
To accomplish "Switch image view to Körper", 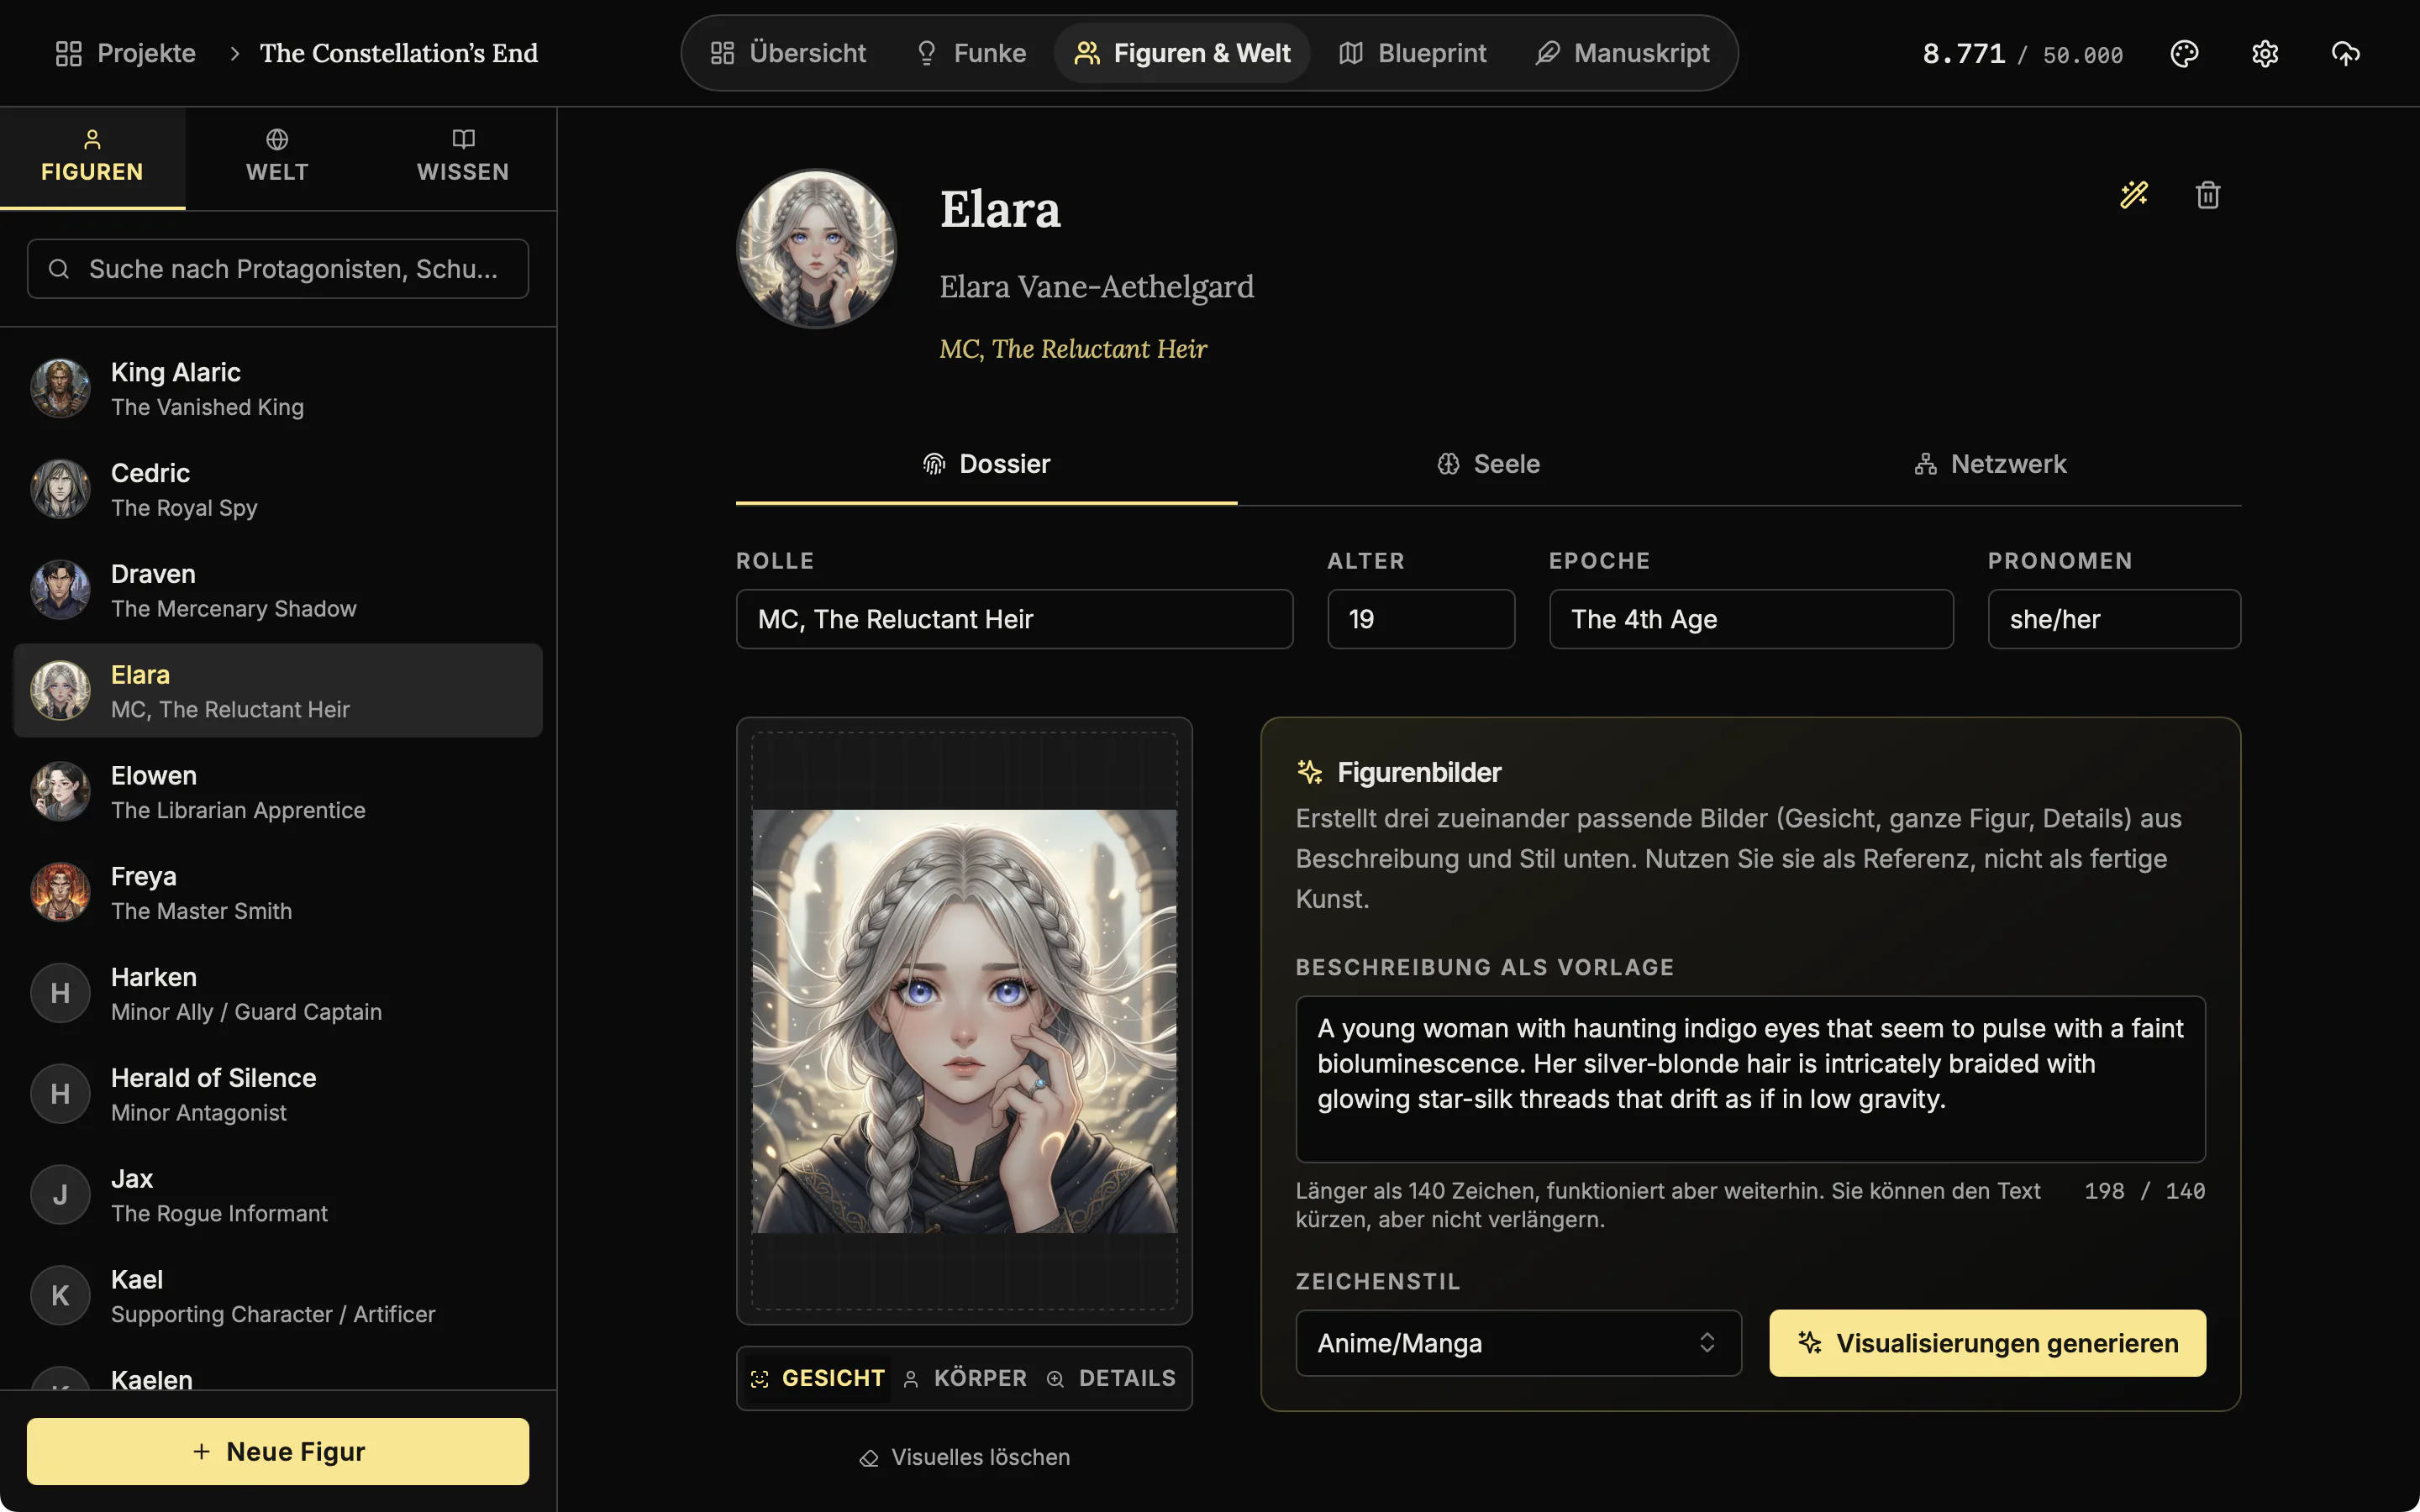I will coord(965,1378).
